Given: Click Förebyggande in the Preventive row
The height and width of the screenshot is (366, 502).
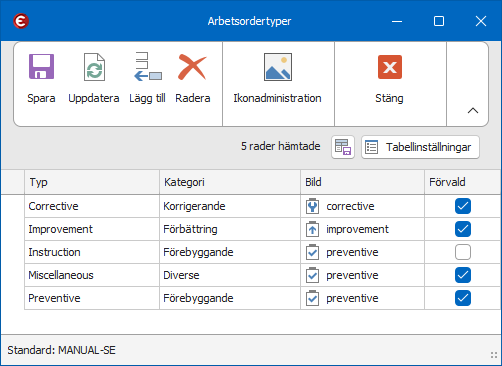Looking at the screenshot, I should pos(230,298).
